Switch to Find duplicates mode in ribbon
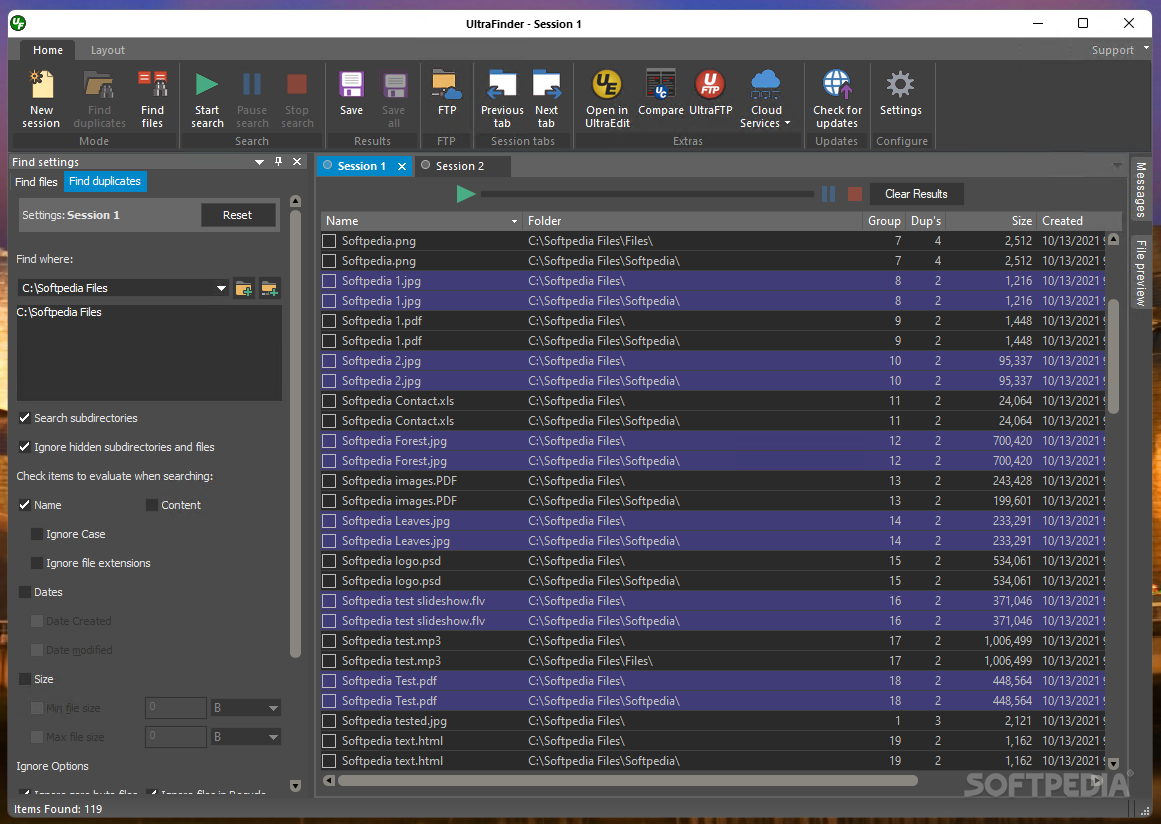1161x824 pixels. pyautogui.click(x=99, y=100)
